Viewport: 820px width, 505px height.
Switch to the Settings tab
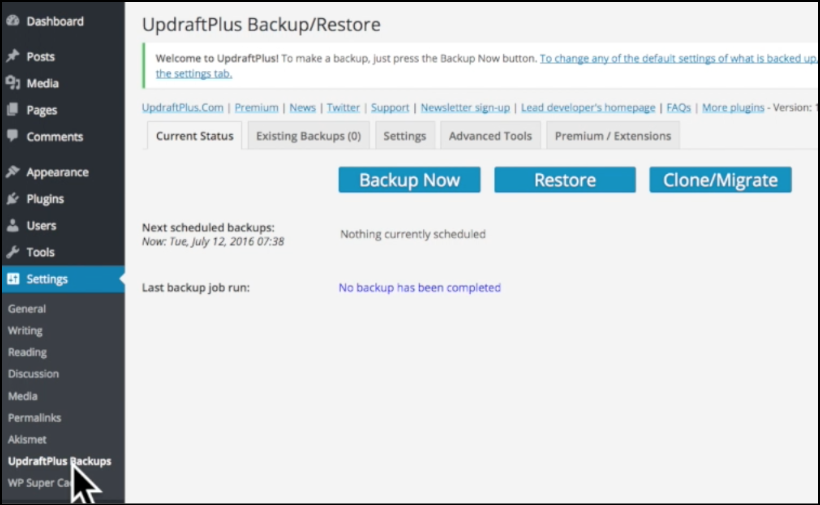pos(405,136)
